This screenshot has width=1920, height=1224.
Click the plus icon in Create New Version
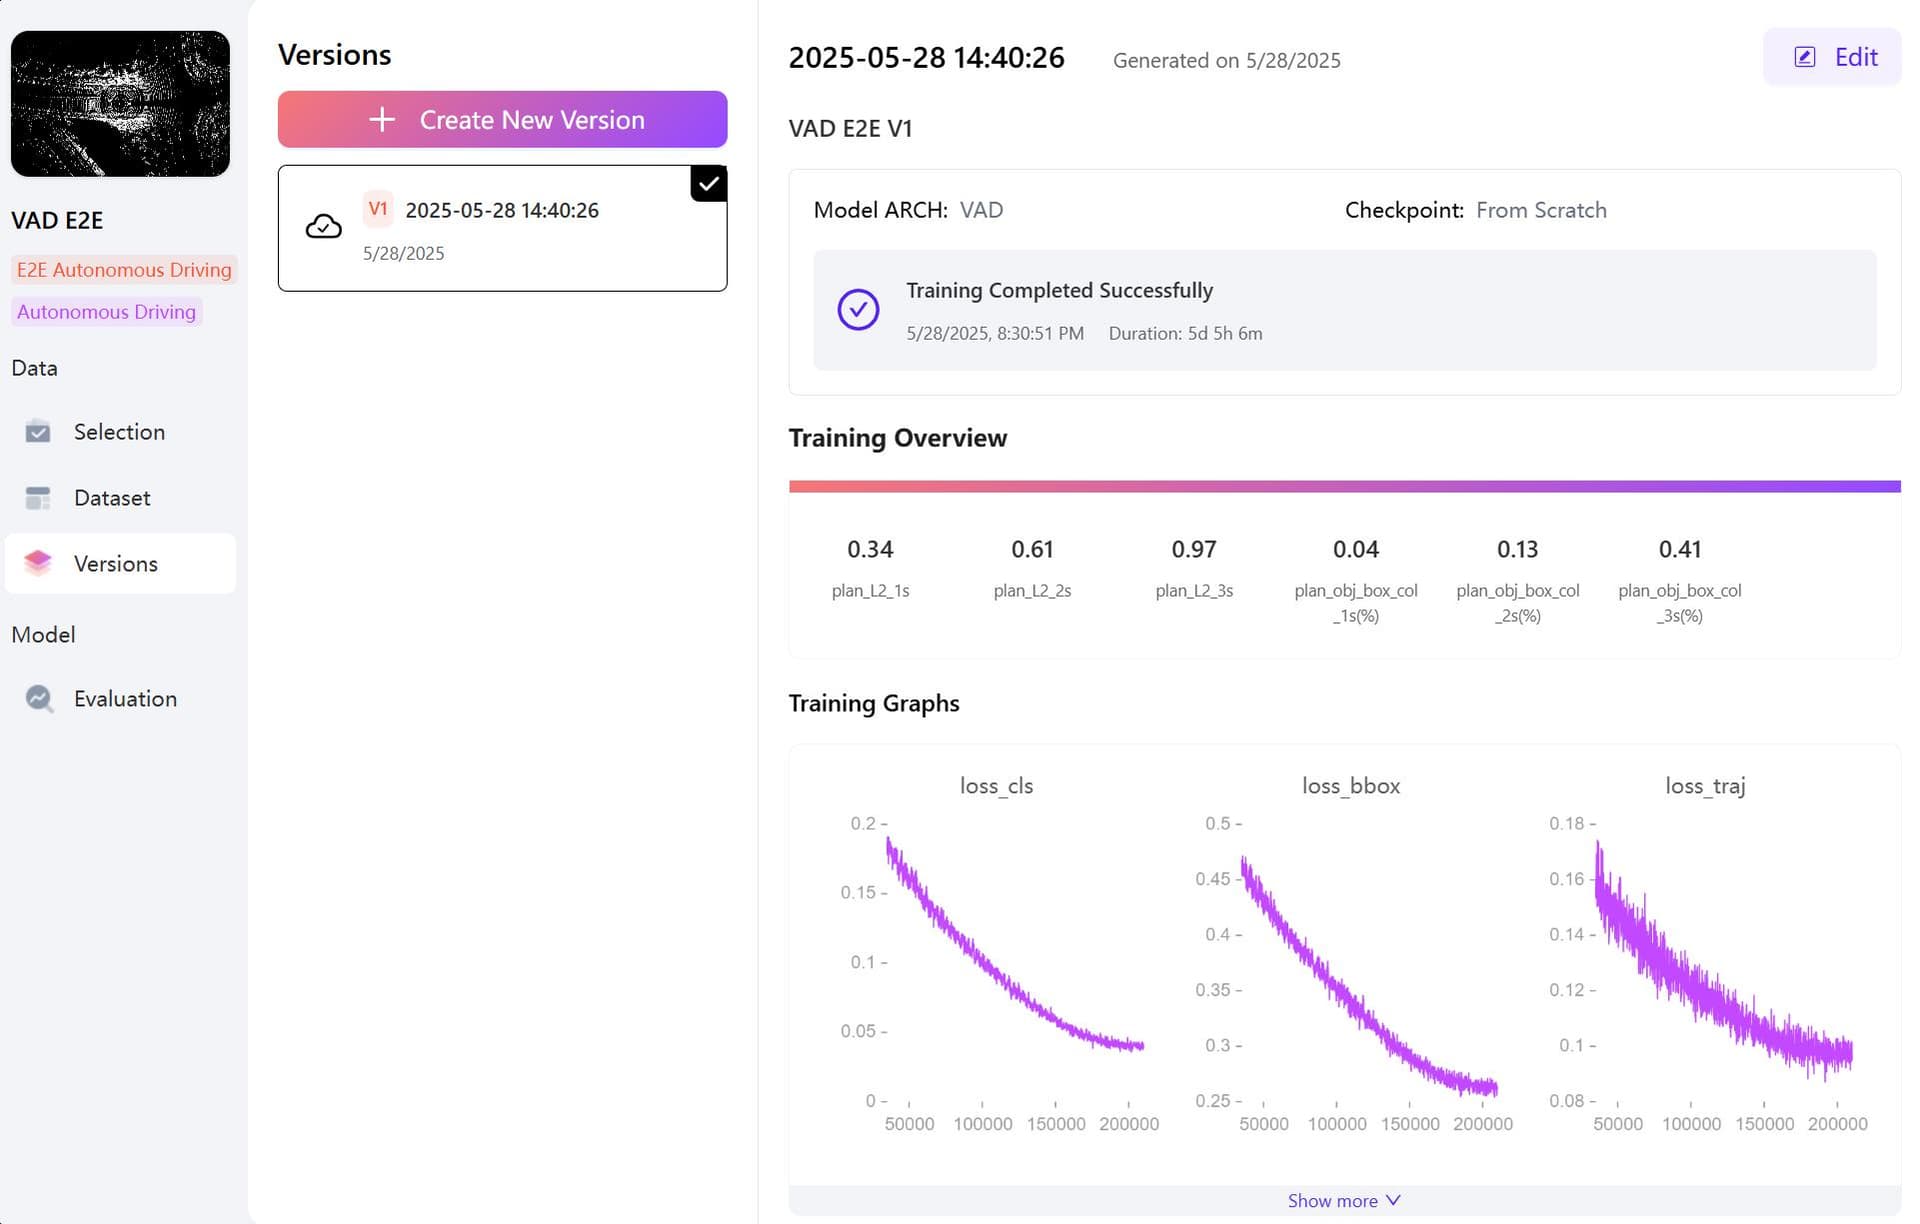[x=382, y=120]
